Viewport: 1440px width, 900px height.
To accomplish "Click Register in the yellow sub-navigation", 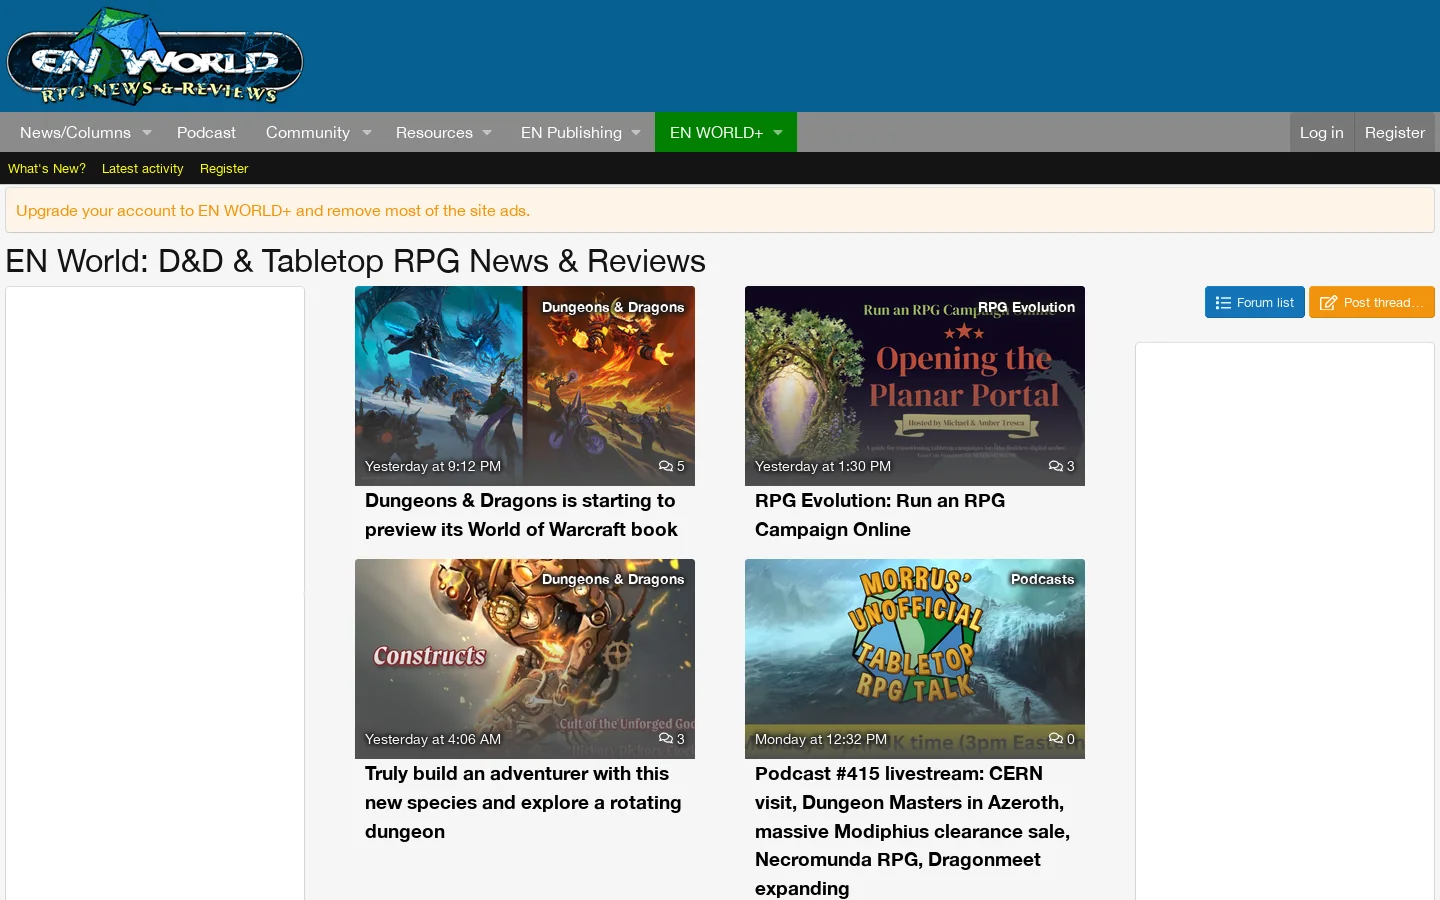I will click(x=224, y=168).
